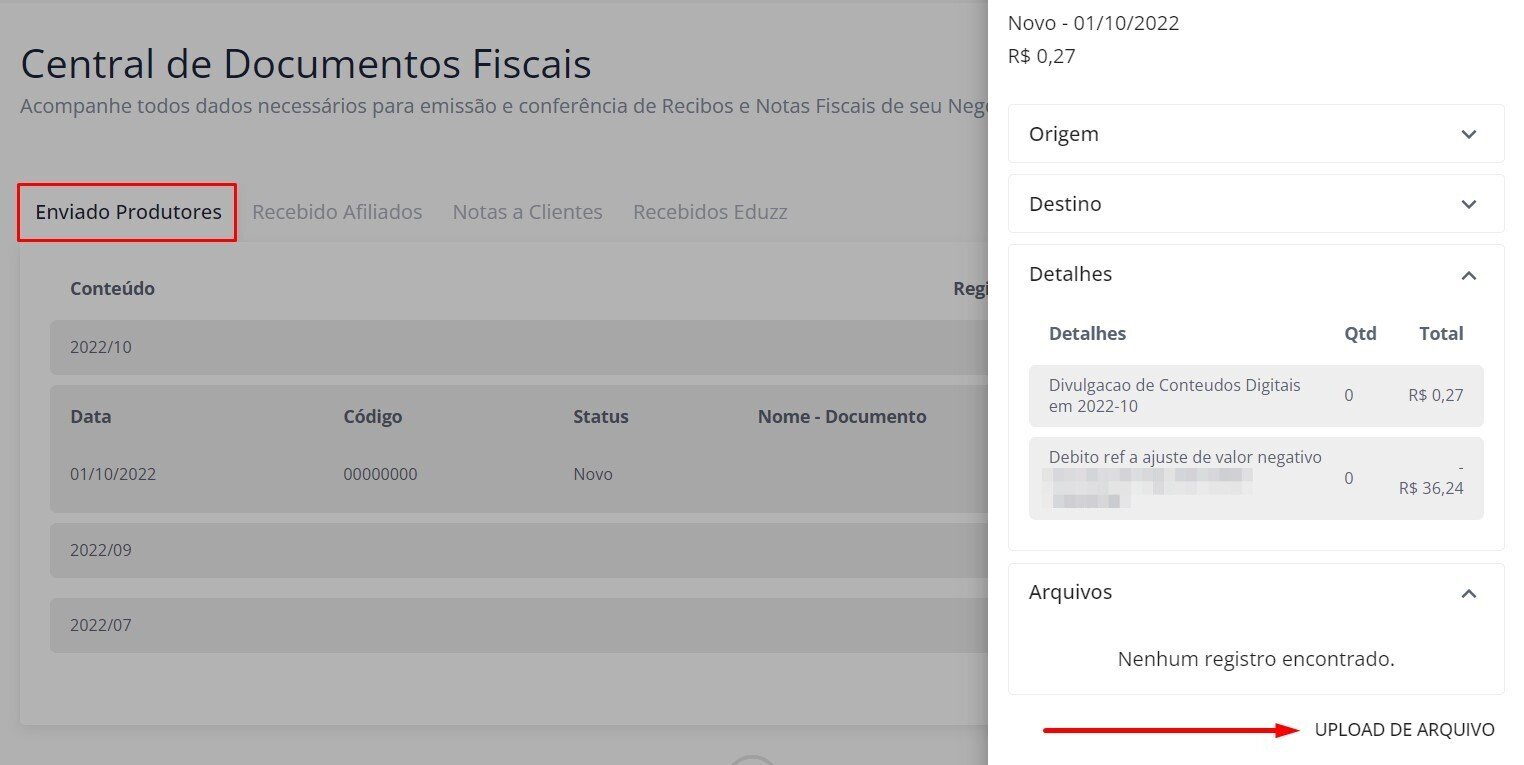
Task: Click the Novo status in the table row
Action: [x=593, y=474]
